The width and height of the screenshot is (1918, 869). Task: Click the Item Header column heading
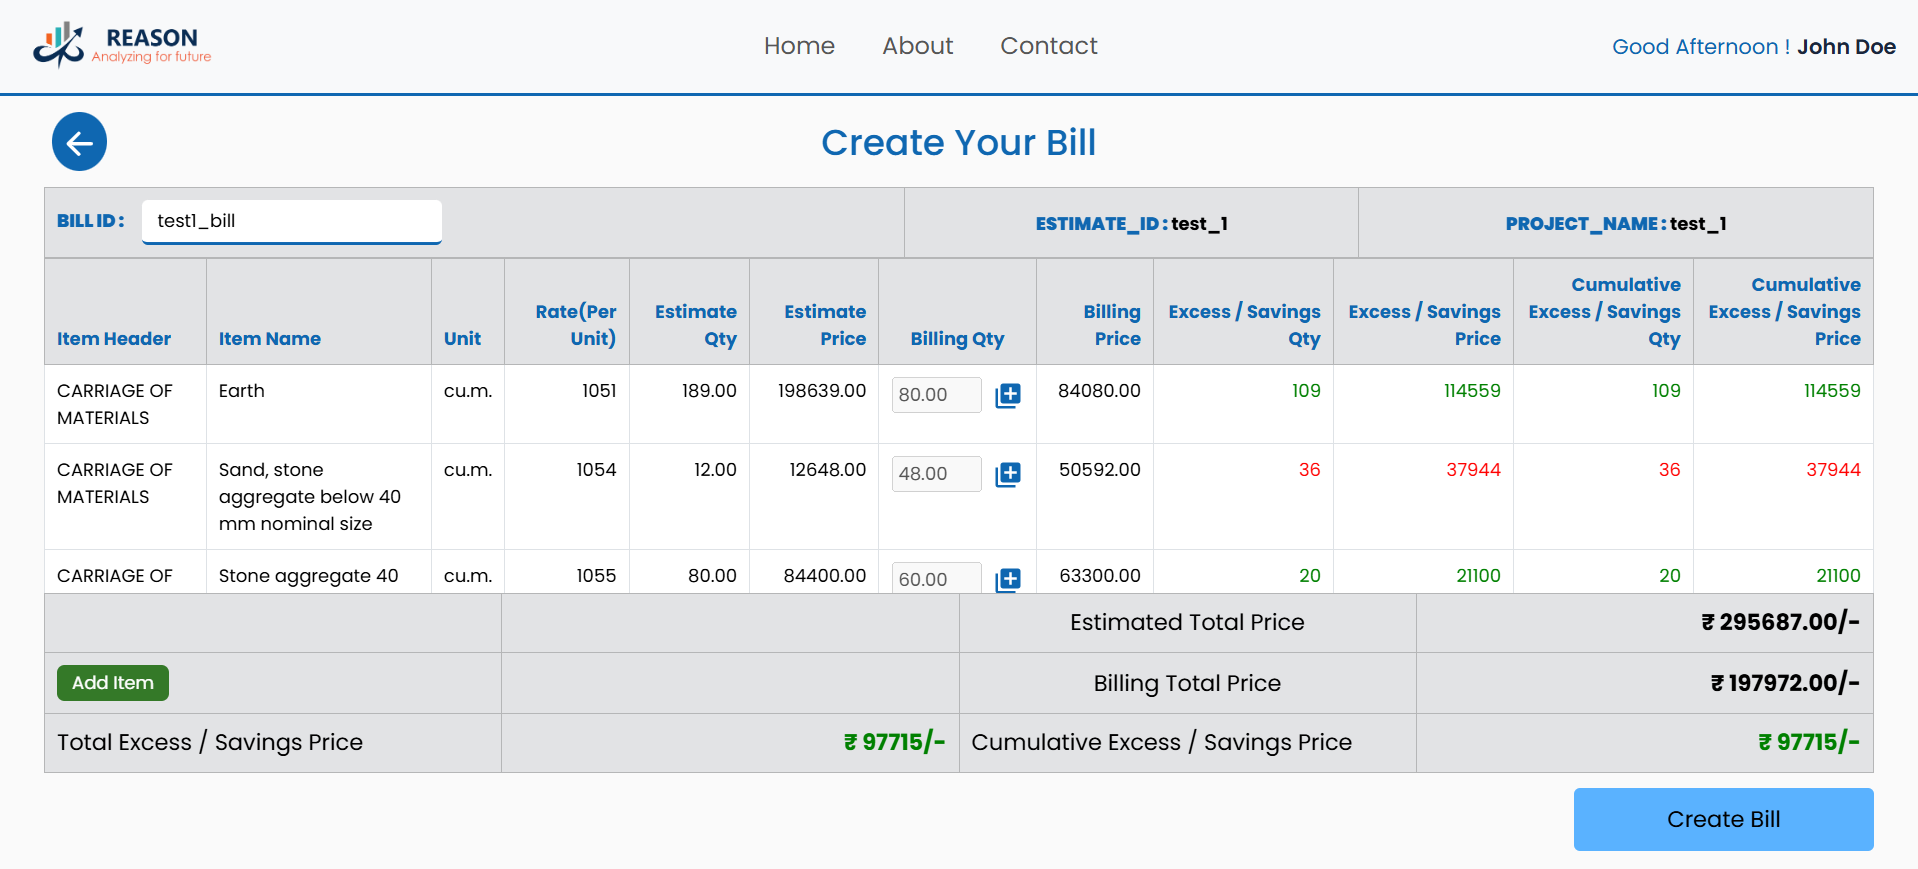tap(114, 339)
